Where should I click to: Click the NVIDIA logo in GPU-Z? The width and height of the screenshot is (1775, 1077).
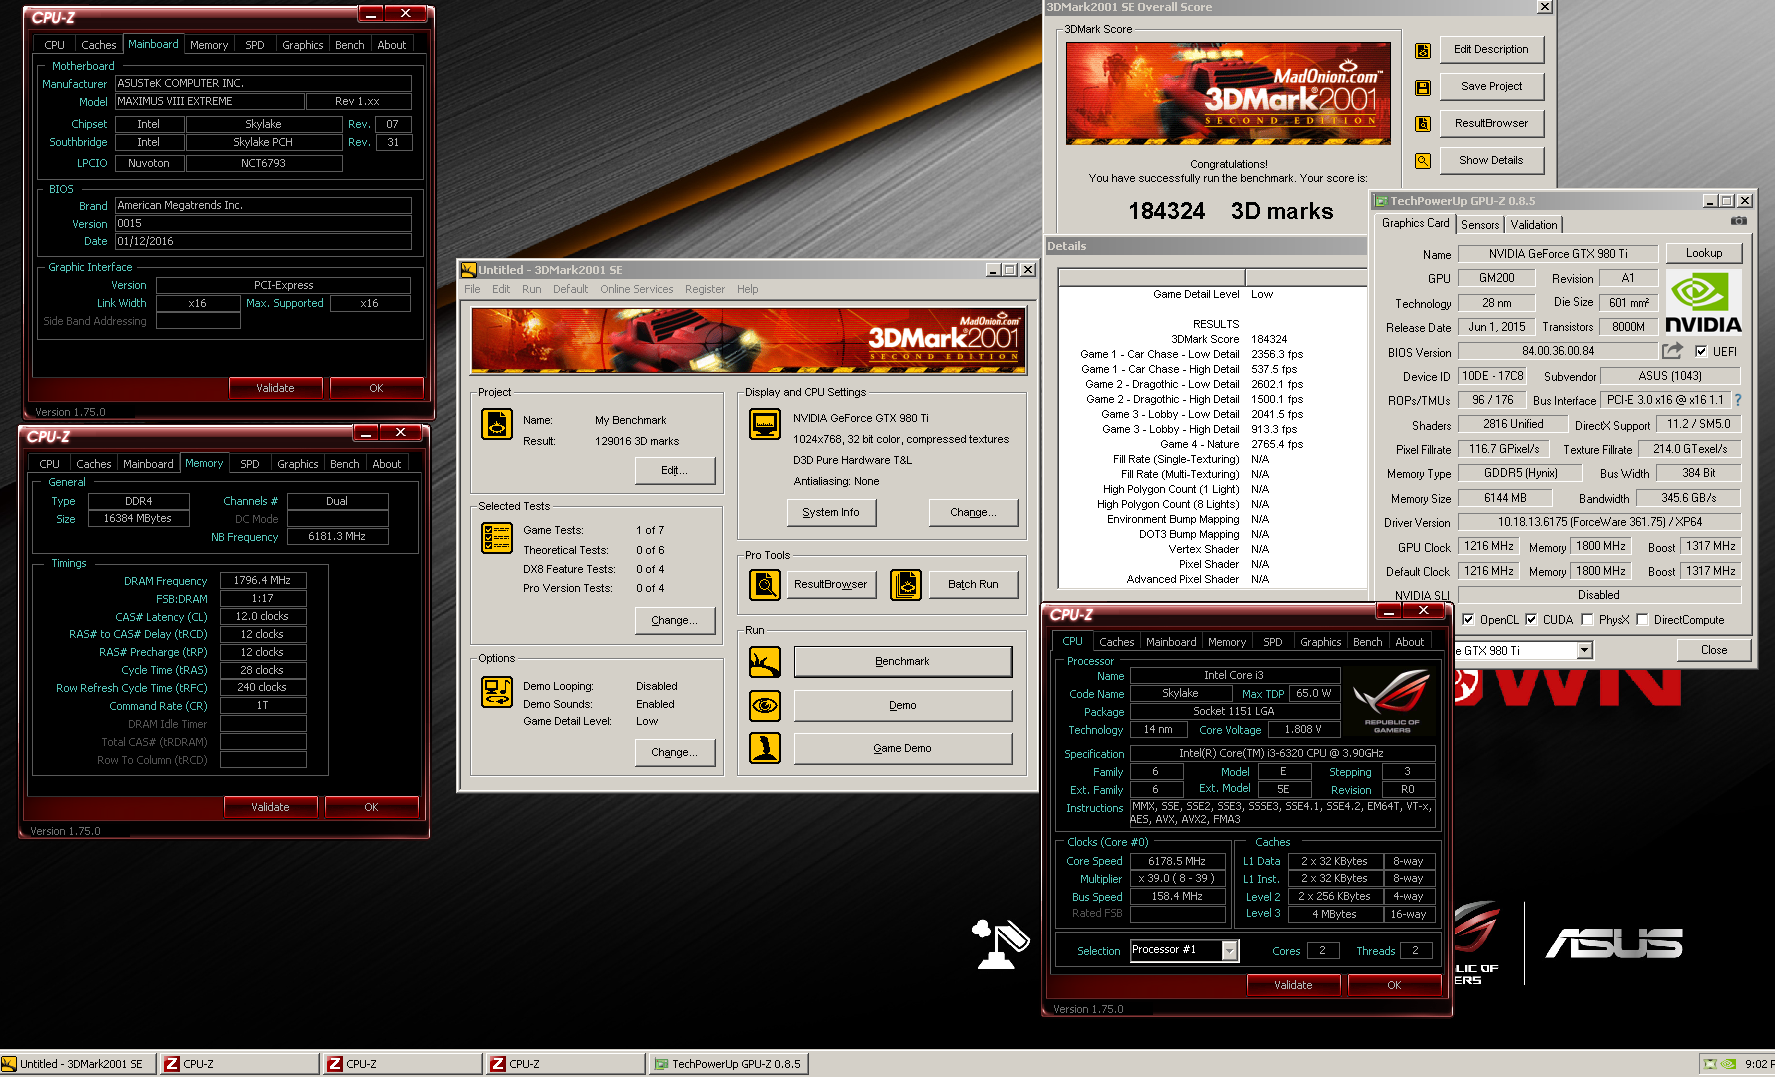[x=1703, y=301]
